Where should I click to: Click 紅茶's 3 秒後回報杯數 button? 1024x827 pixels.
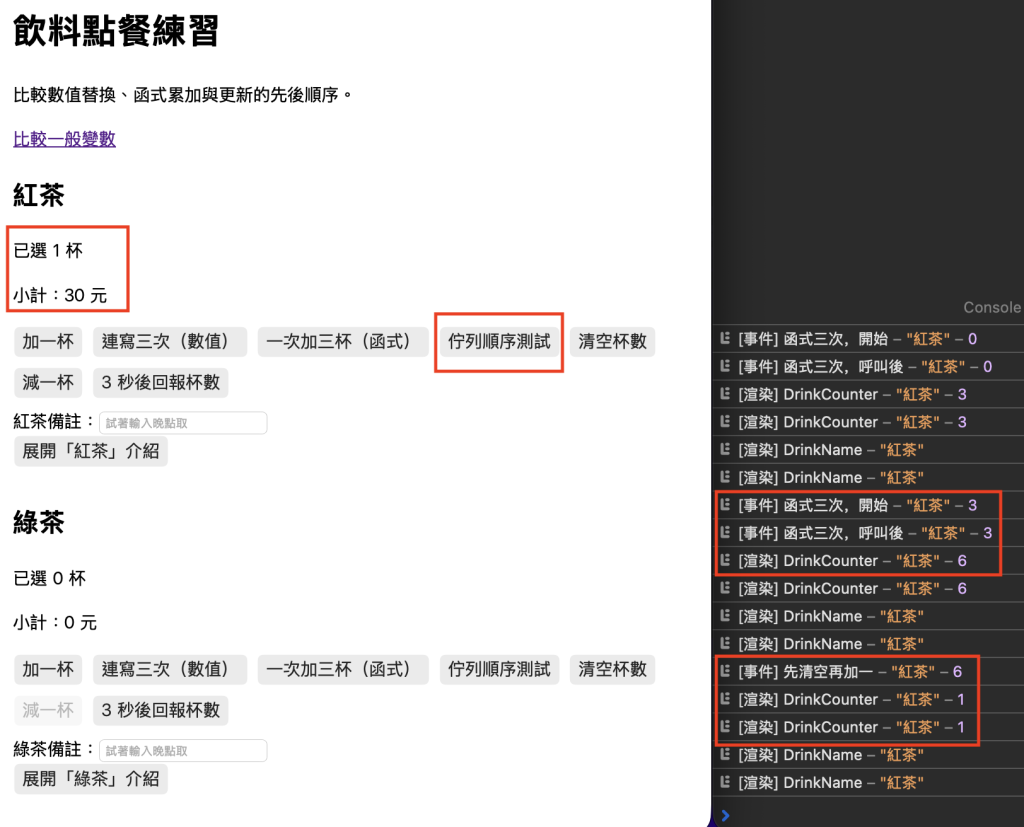point(161,383)
